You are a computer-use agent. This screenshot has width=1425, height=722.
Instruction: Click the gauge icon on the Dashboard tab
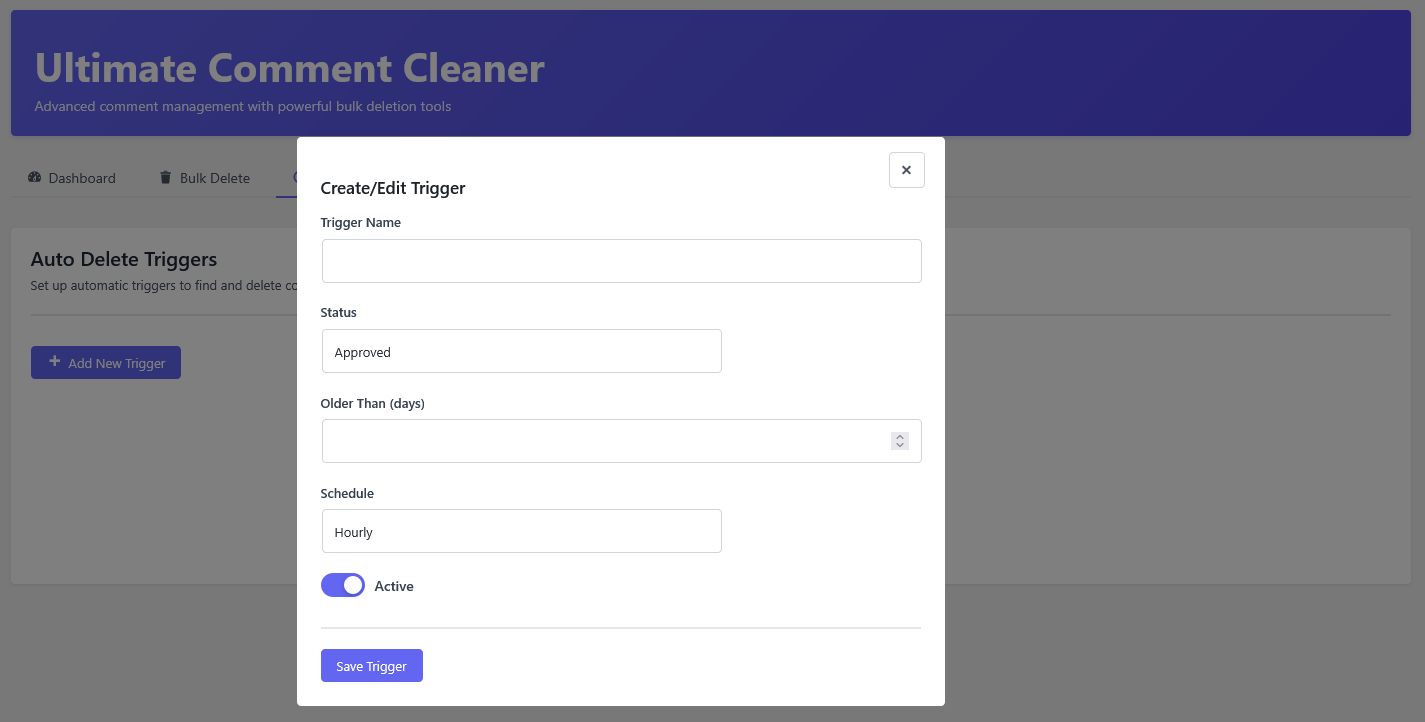click(x=34, y=177)
